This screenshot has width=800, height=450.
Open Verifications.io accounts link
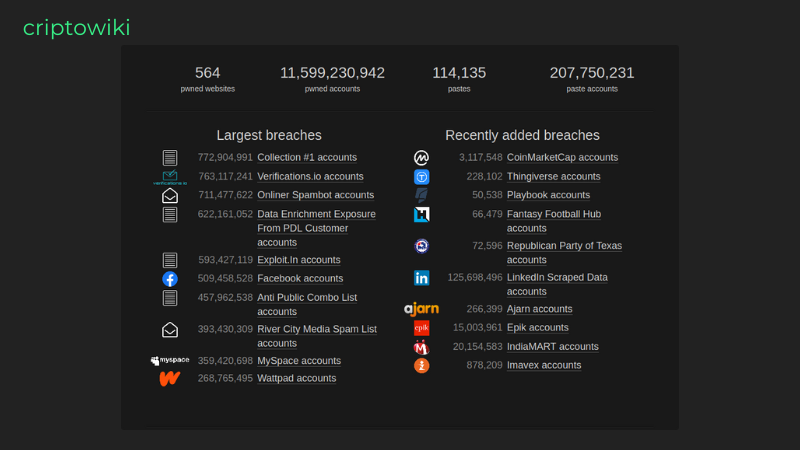[310, 176]
